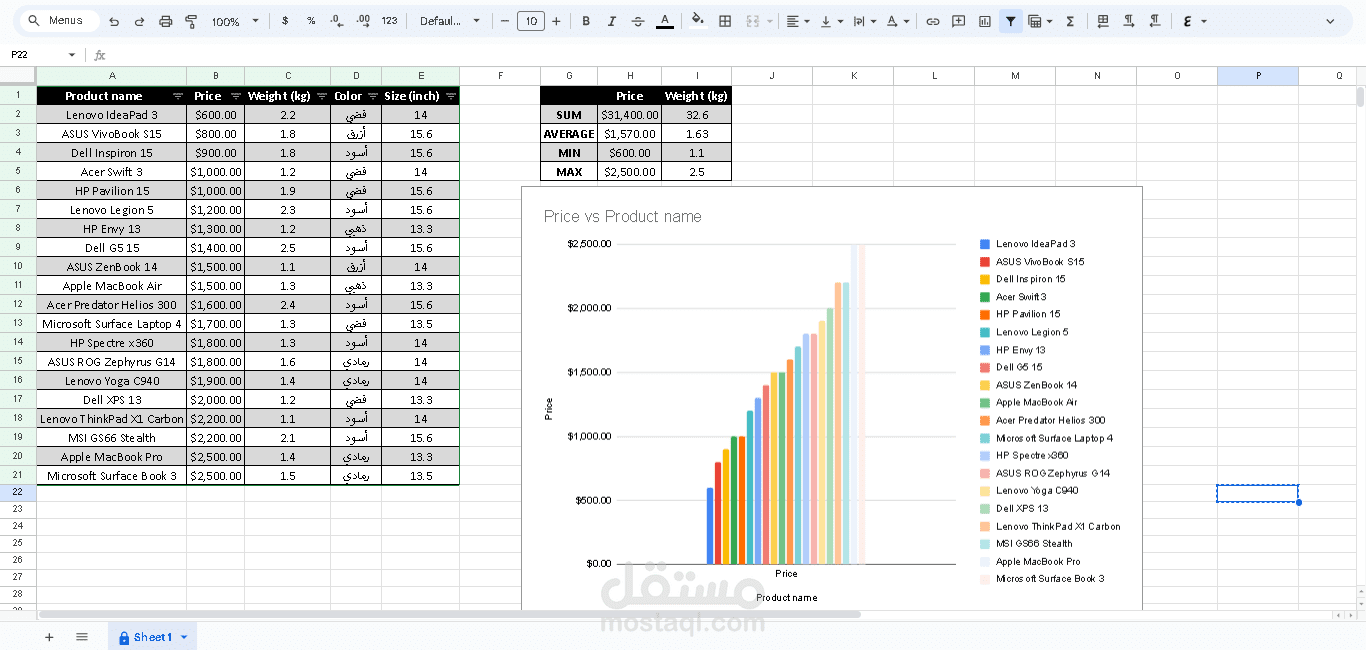Screen dimensions: 1366x650
Task: Increase the font size
Action: pos(556,21)
